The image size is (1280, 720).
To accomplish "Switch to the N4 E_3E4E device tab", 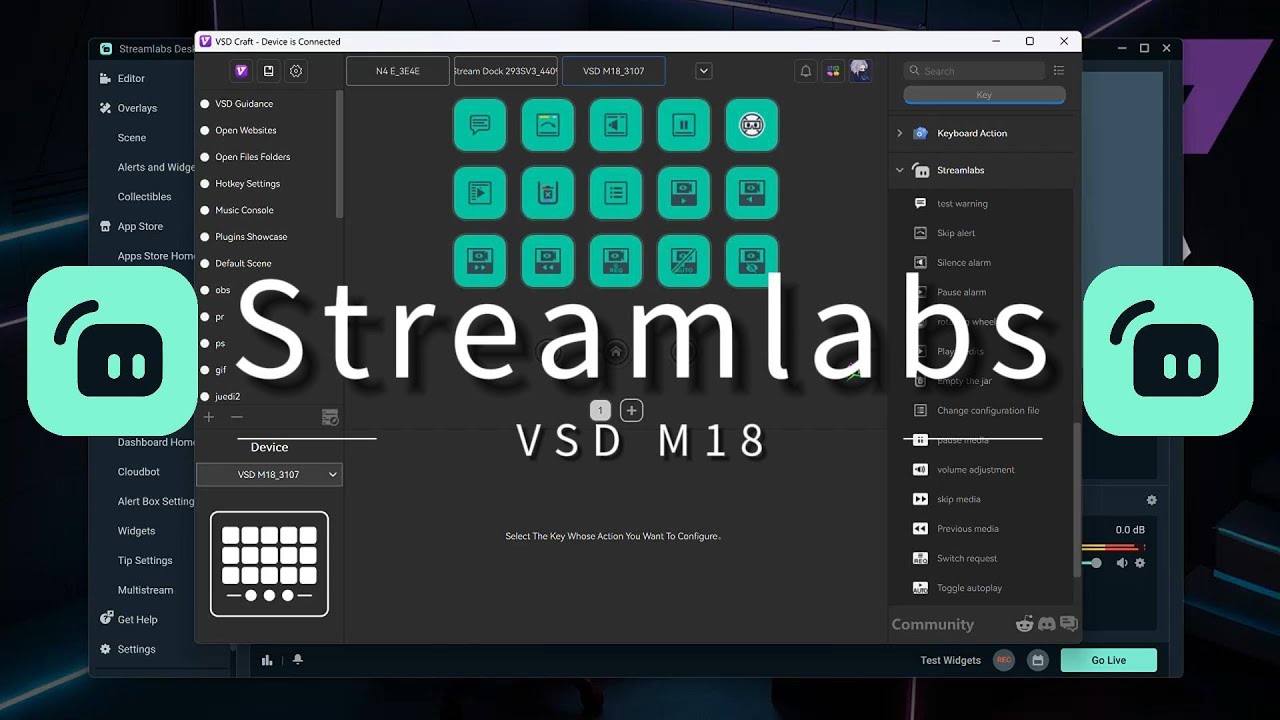I will (398, 71).
